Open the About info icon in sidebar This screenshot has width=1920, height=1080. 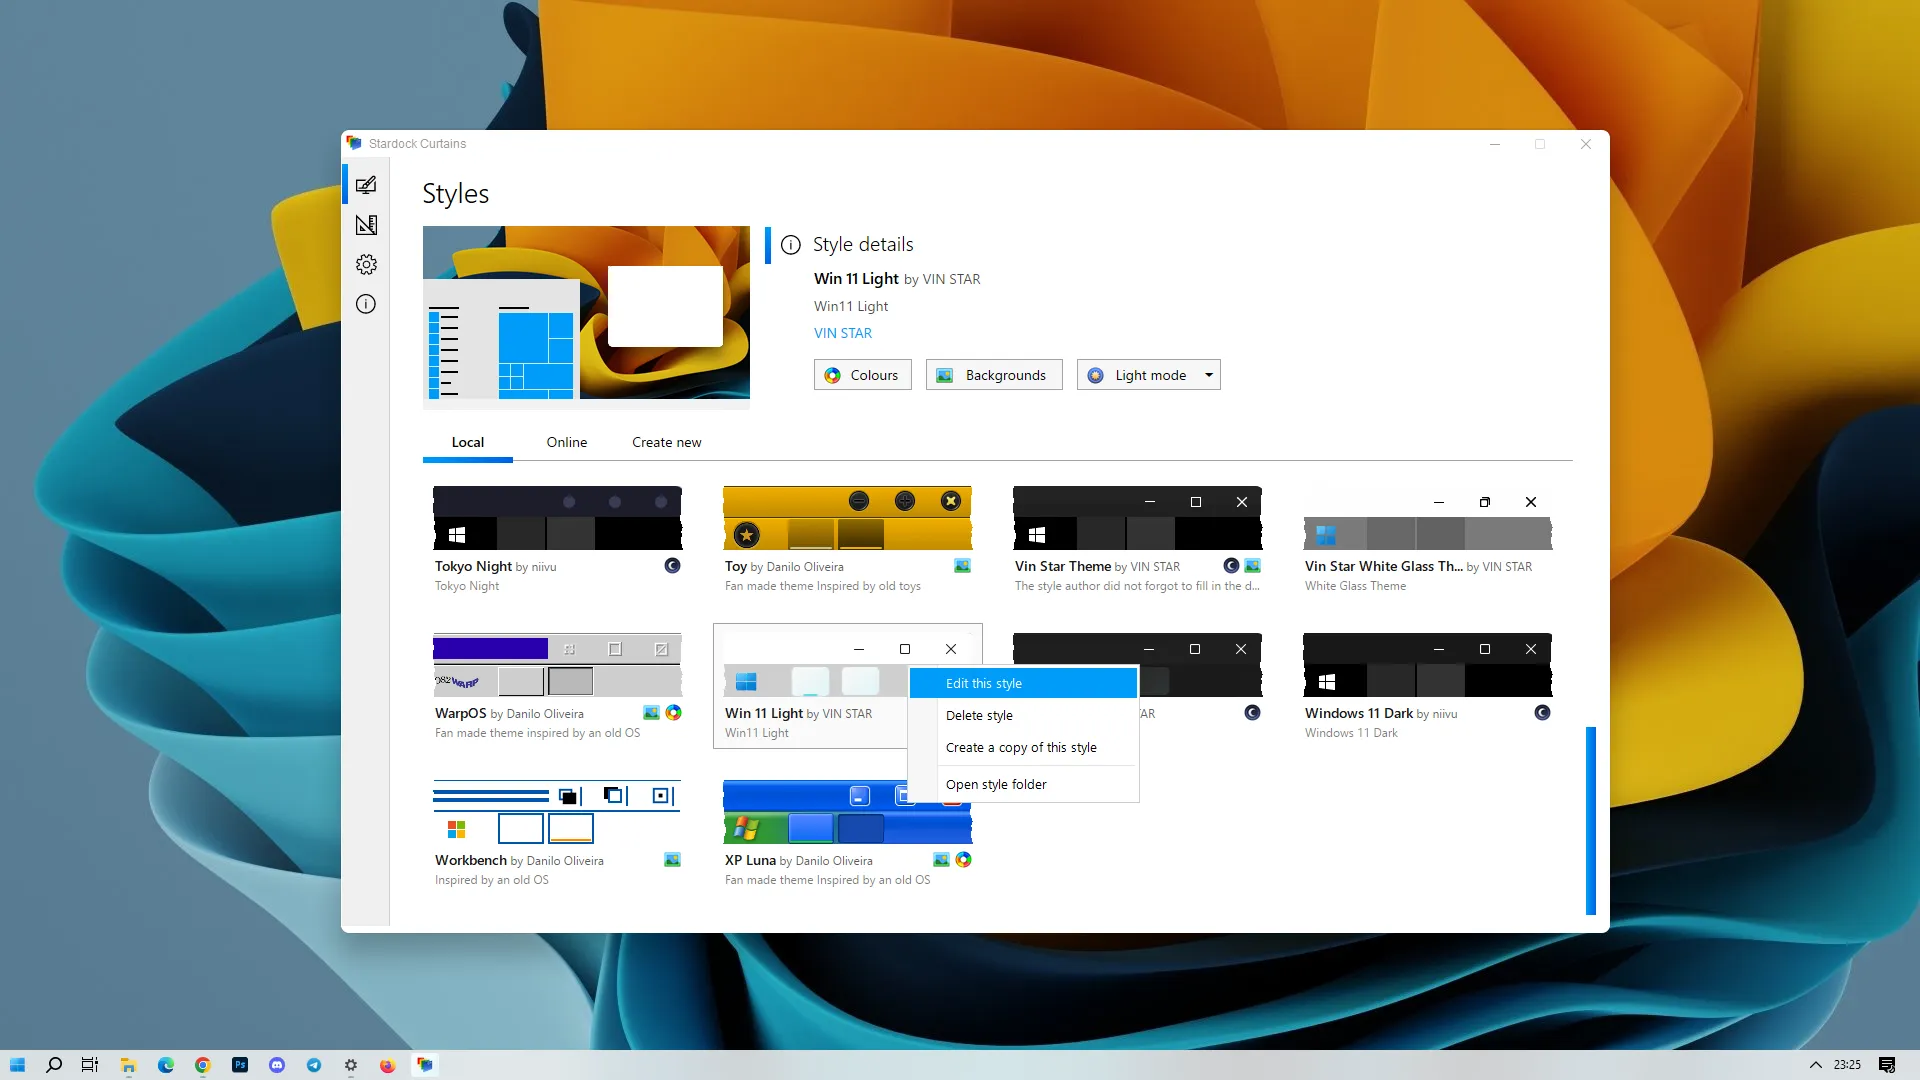tap(366, 304)
